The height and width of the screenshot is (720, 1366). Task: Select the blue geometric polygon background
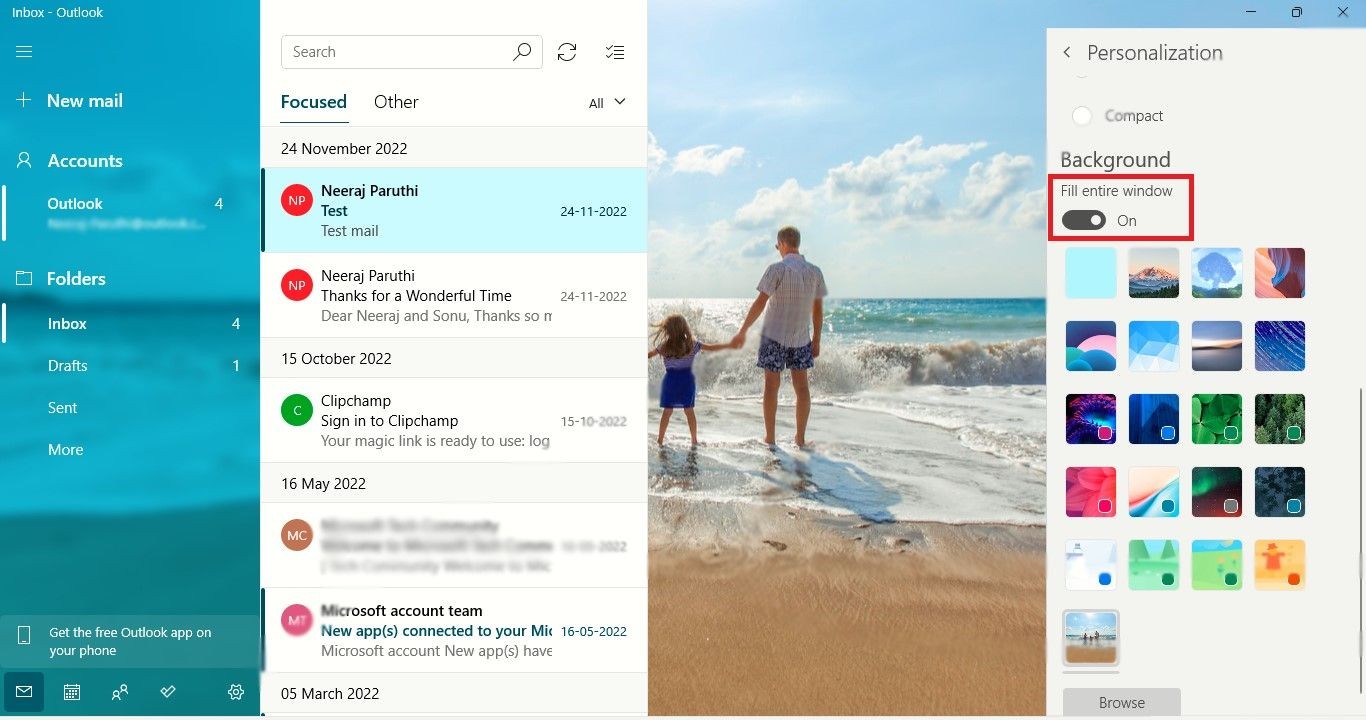tap(1154, 346)
